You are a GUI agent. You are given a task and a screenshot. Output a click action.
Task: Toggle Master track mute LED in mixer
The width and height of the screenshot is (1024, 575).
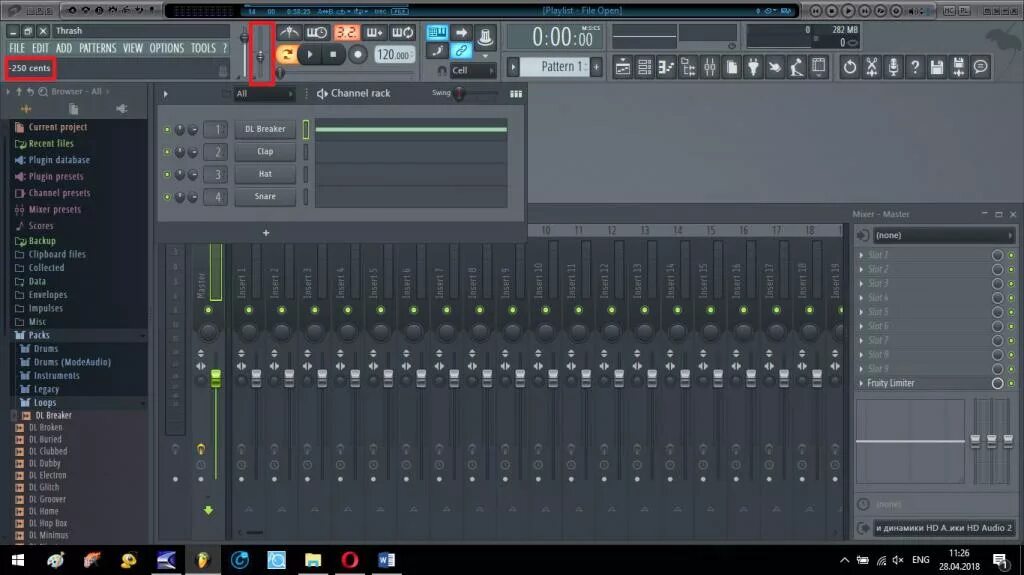208,310
